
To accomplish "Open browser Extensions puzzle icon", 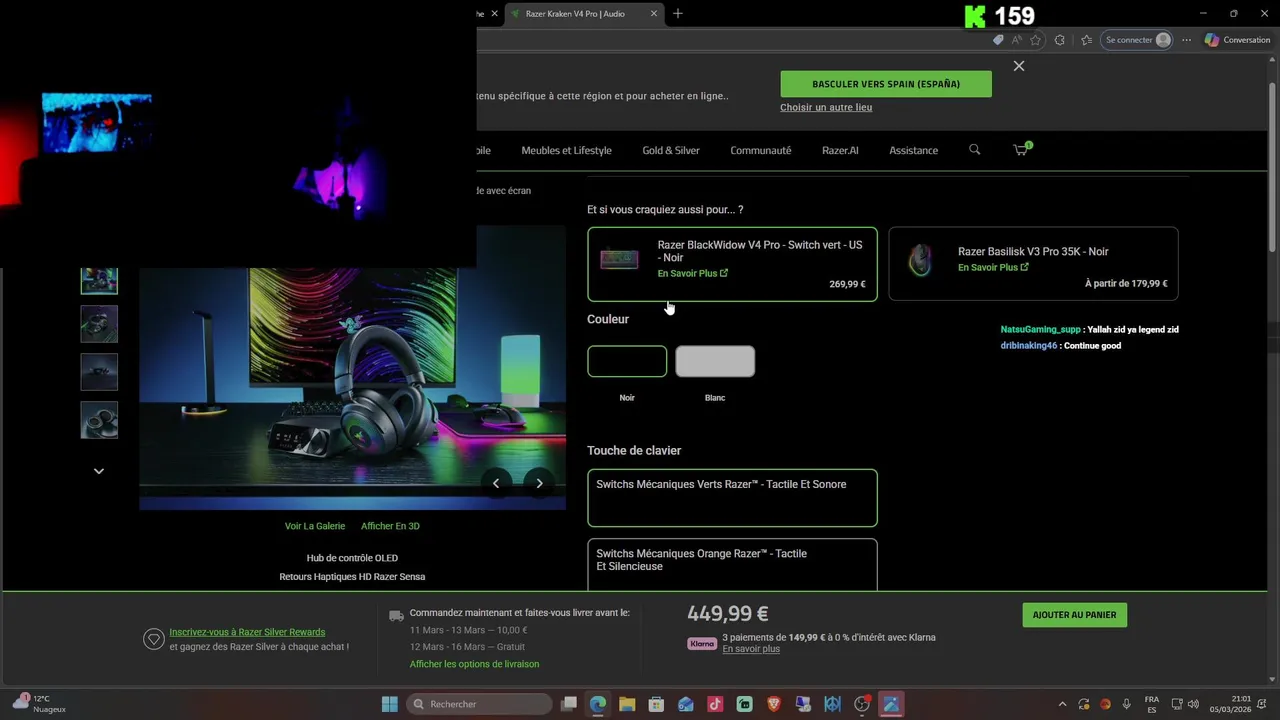I will point(1060,40).
